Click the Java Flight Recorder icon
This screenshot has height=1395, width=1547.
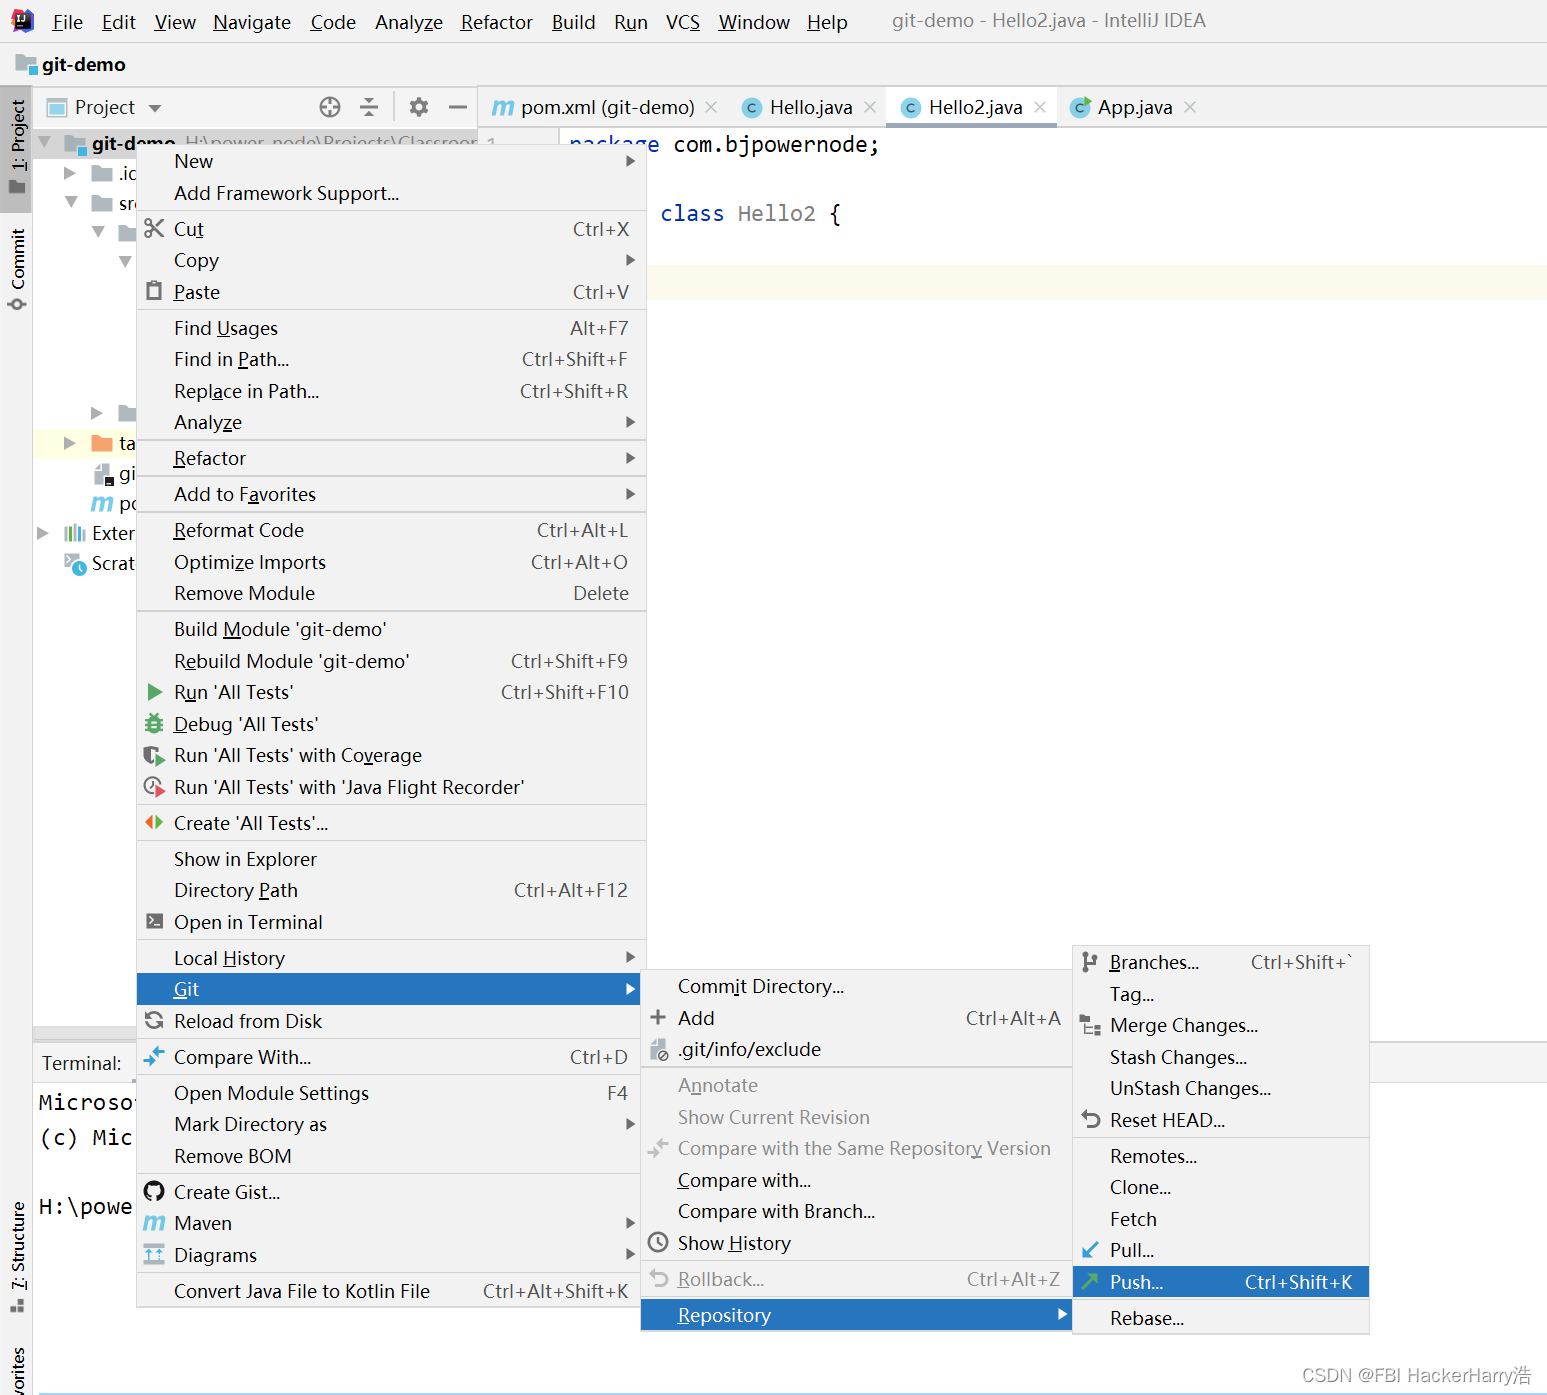(154, 787)
